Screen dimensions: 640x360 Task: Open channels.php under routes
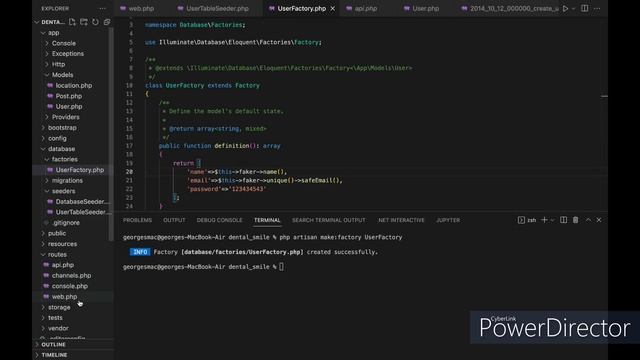(x=72, y=276)
